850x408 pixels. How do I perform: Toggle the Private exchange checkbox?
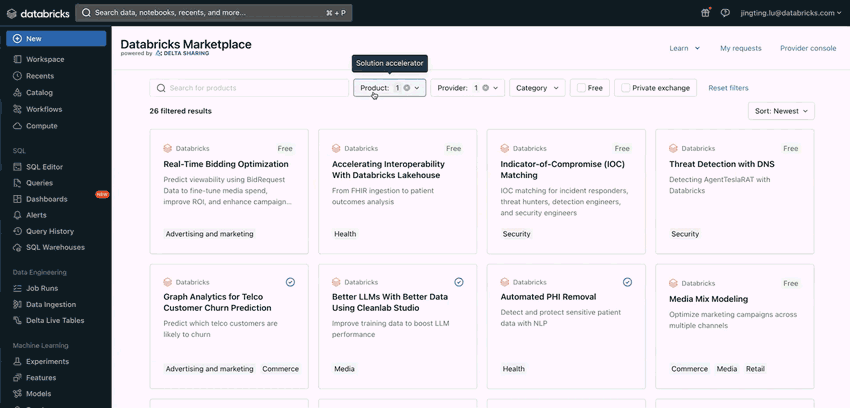626,88
